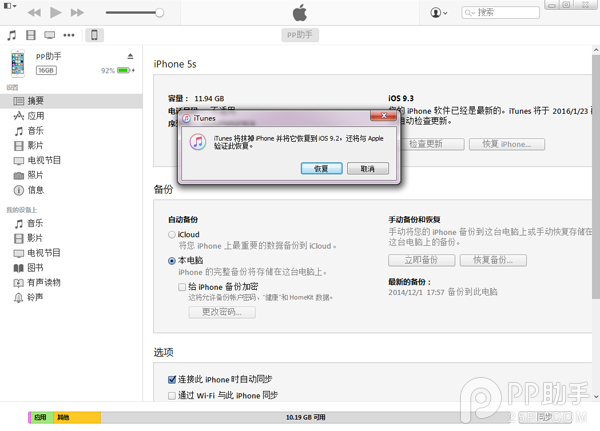This screenshot has height=431, width=600.
Task: Click the 立即备份 button
Action: 422,260
